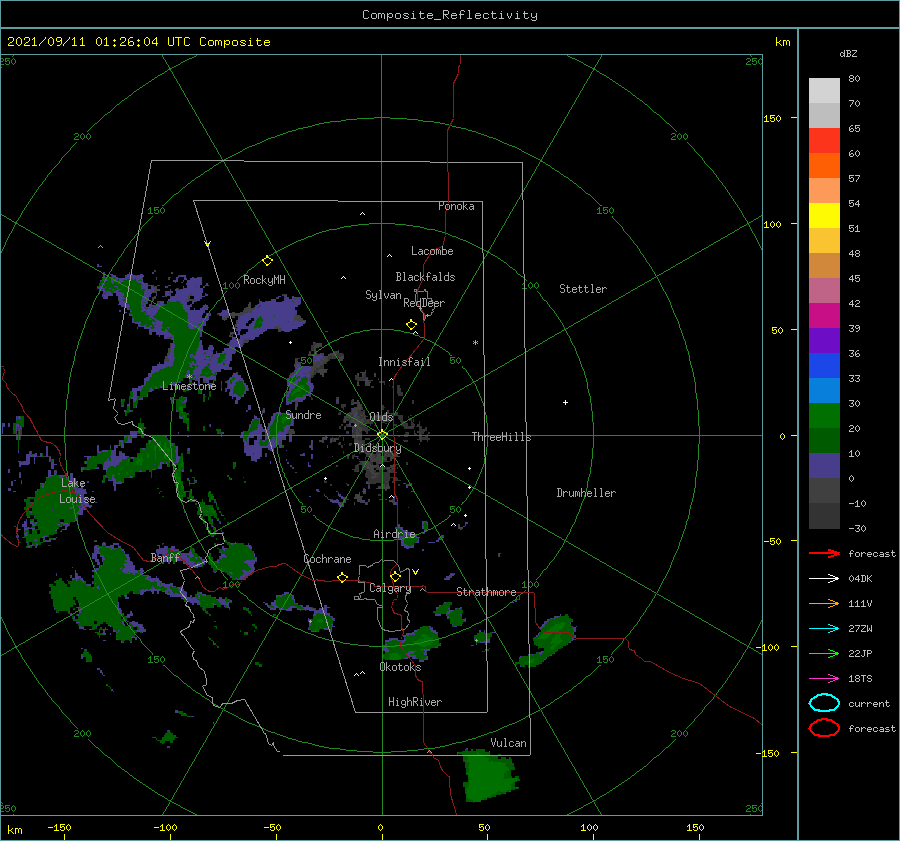This screenshot has width=900, height=841.
Task: Click the 'Okotoks' city label
Action: (x=400, y=667)
